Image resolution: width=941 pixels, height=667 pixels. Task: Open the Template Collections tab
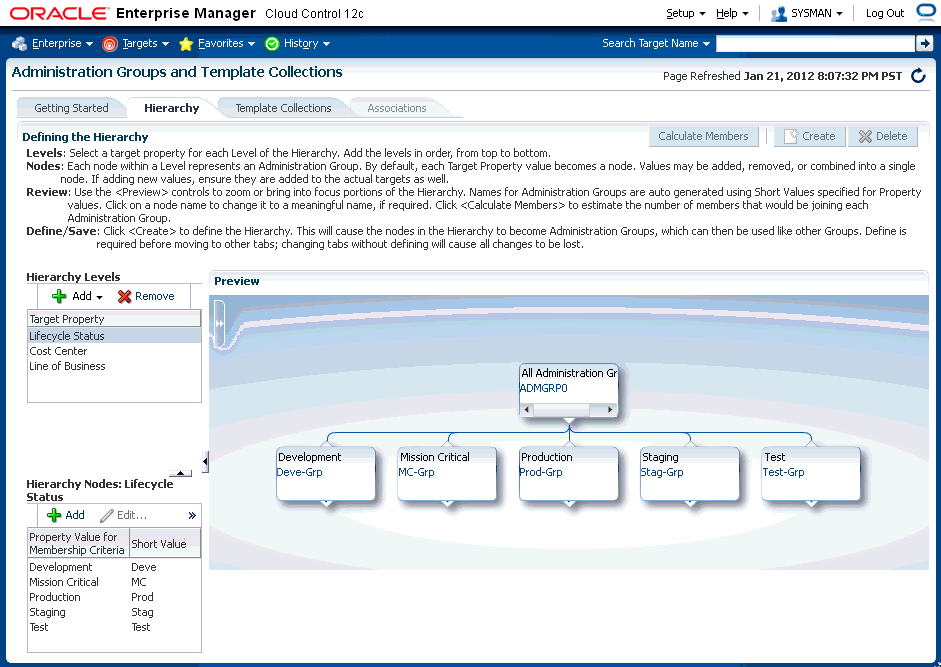[283, 108]
